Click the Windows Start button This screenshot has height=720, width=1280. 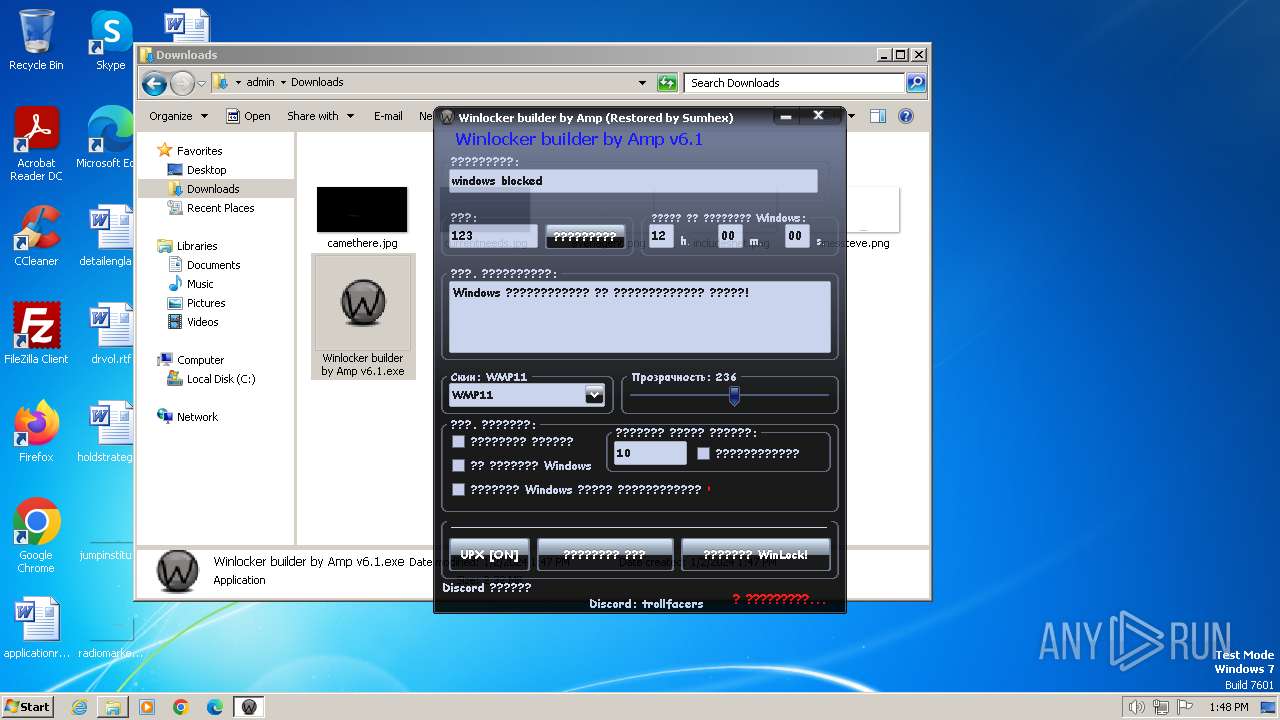point(28,707)
